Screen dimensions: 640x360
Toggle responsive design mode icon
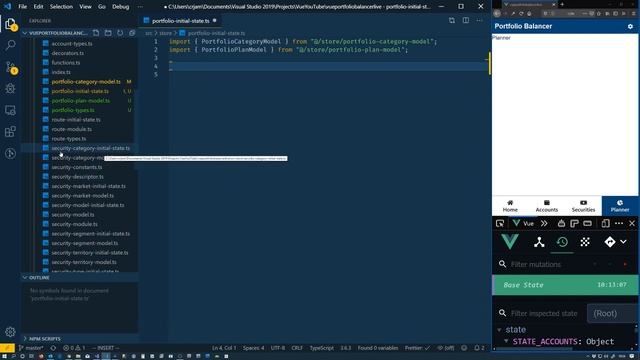[x=606, y=223]
